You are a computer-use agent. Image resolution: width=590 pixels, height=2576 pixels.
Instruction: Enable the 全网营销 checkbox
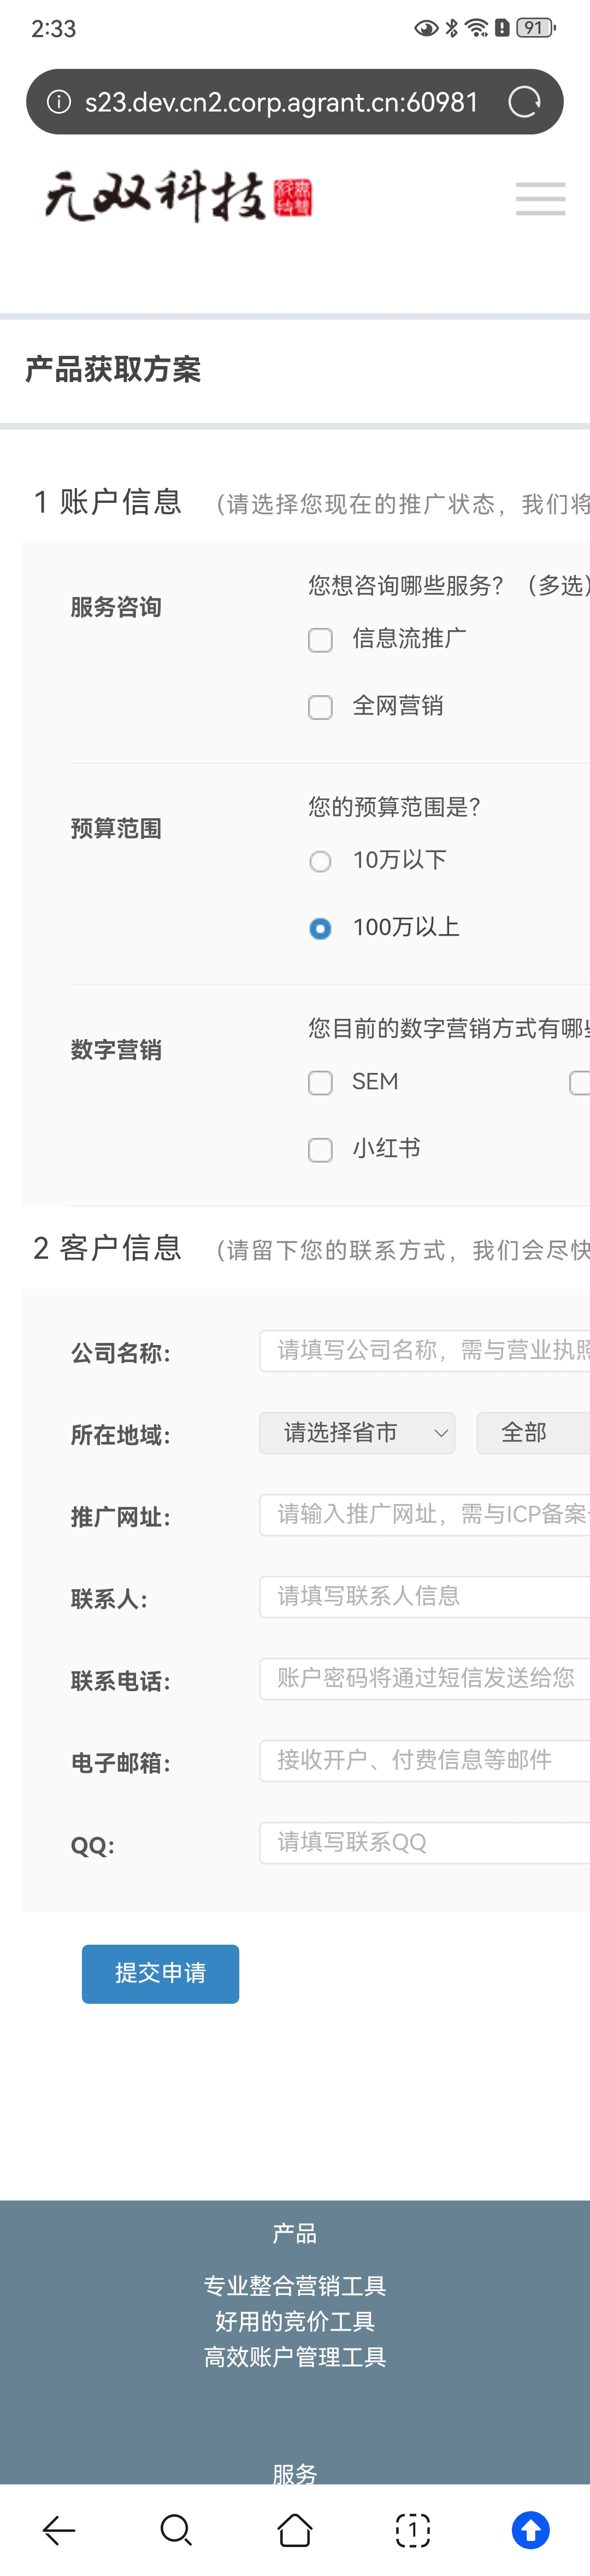pos(320,707)
